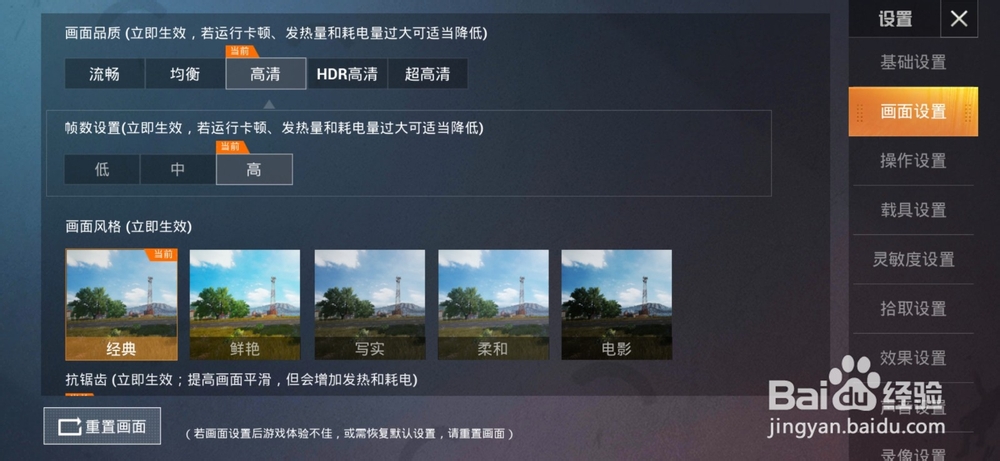Open the 拾取设置 tab
The width and height of the screenshot is (1000, 461).
[913, 309]
